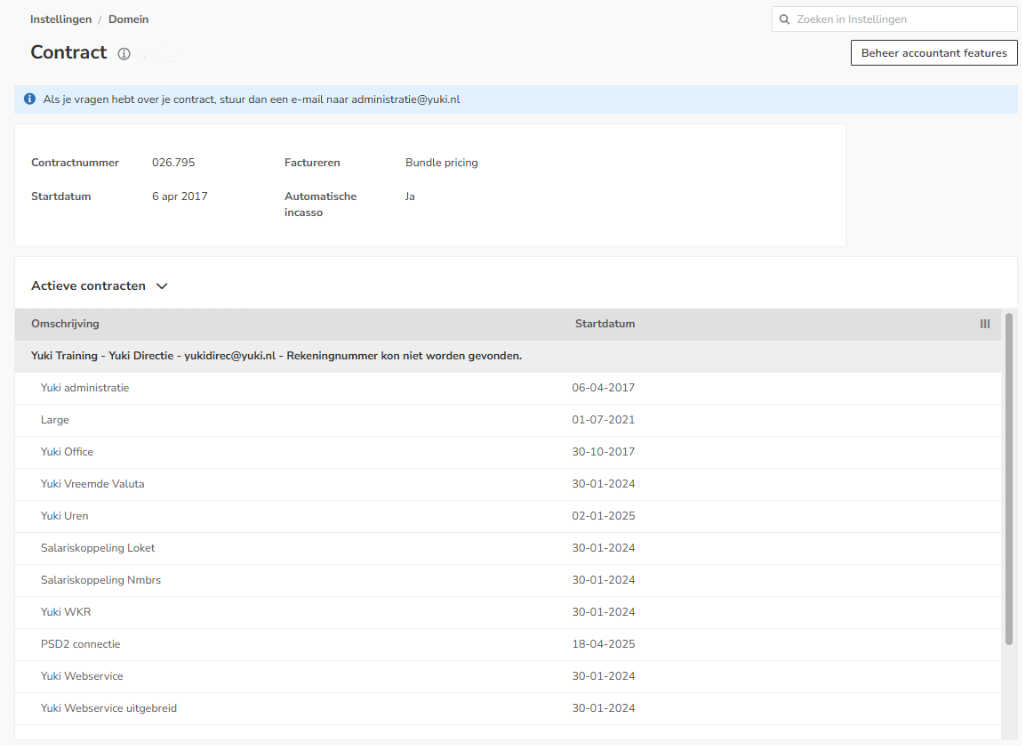Click the date 06-04-2017
The height and width of the screenshot is (746, 1022).
(x=604, y=388)
